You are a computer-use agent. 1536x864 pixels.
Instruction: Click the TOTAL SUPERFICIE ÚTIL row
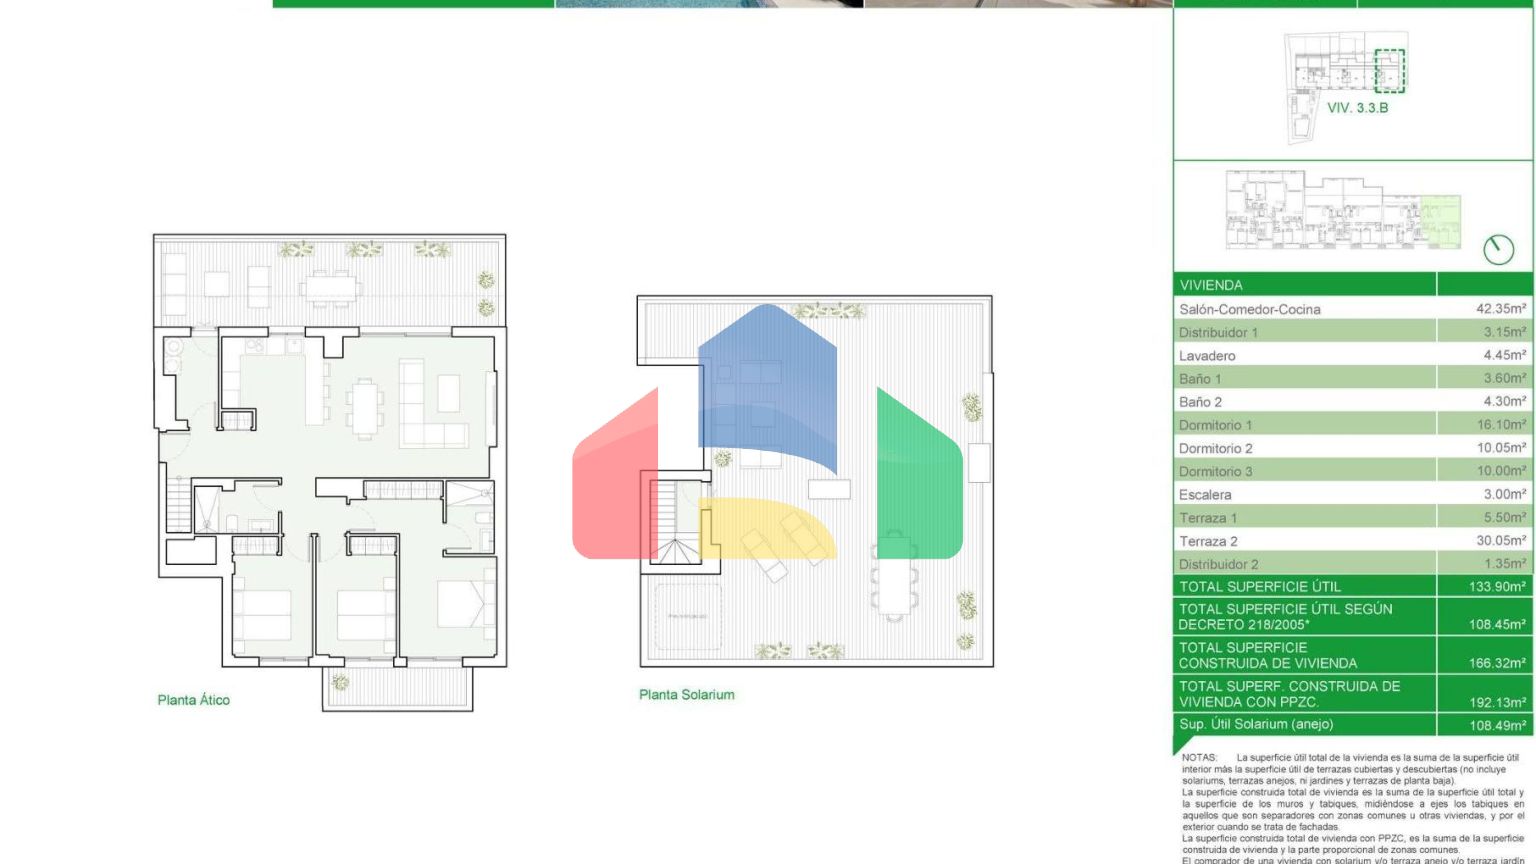point(1352,587)
